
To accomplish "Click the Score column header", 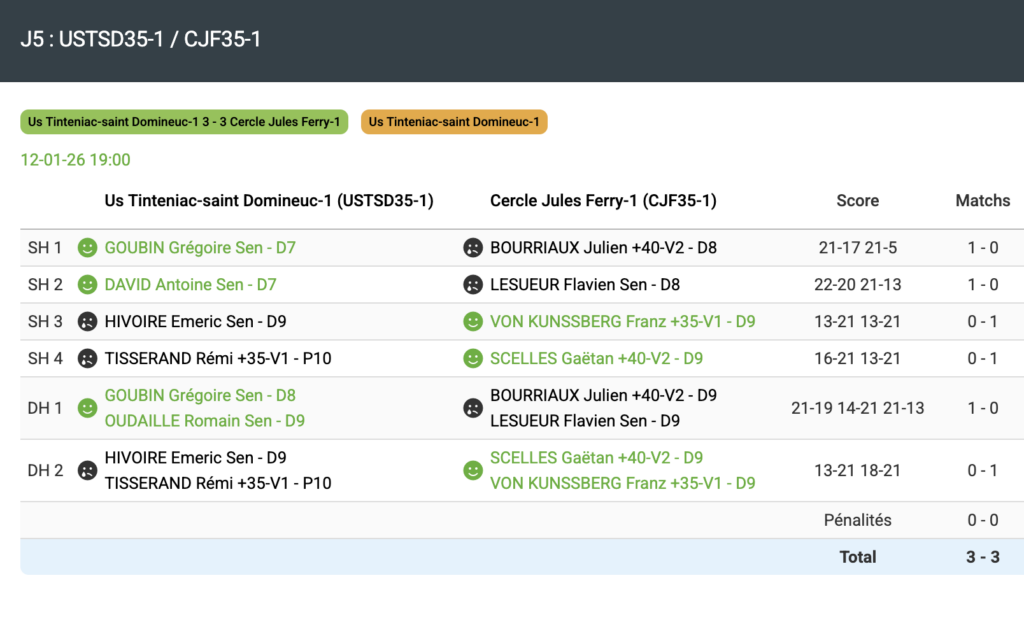I will pos(857,200).
